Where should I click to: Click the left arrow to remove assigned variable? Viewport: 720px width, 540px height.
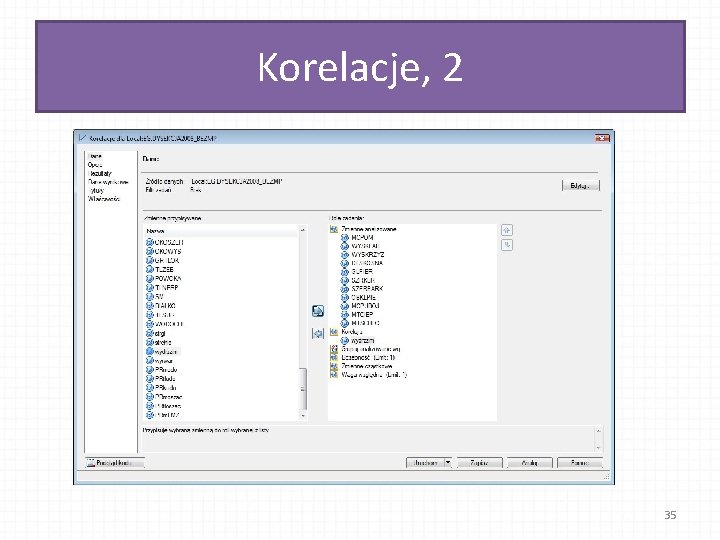tap(318, 333)
